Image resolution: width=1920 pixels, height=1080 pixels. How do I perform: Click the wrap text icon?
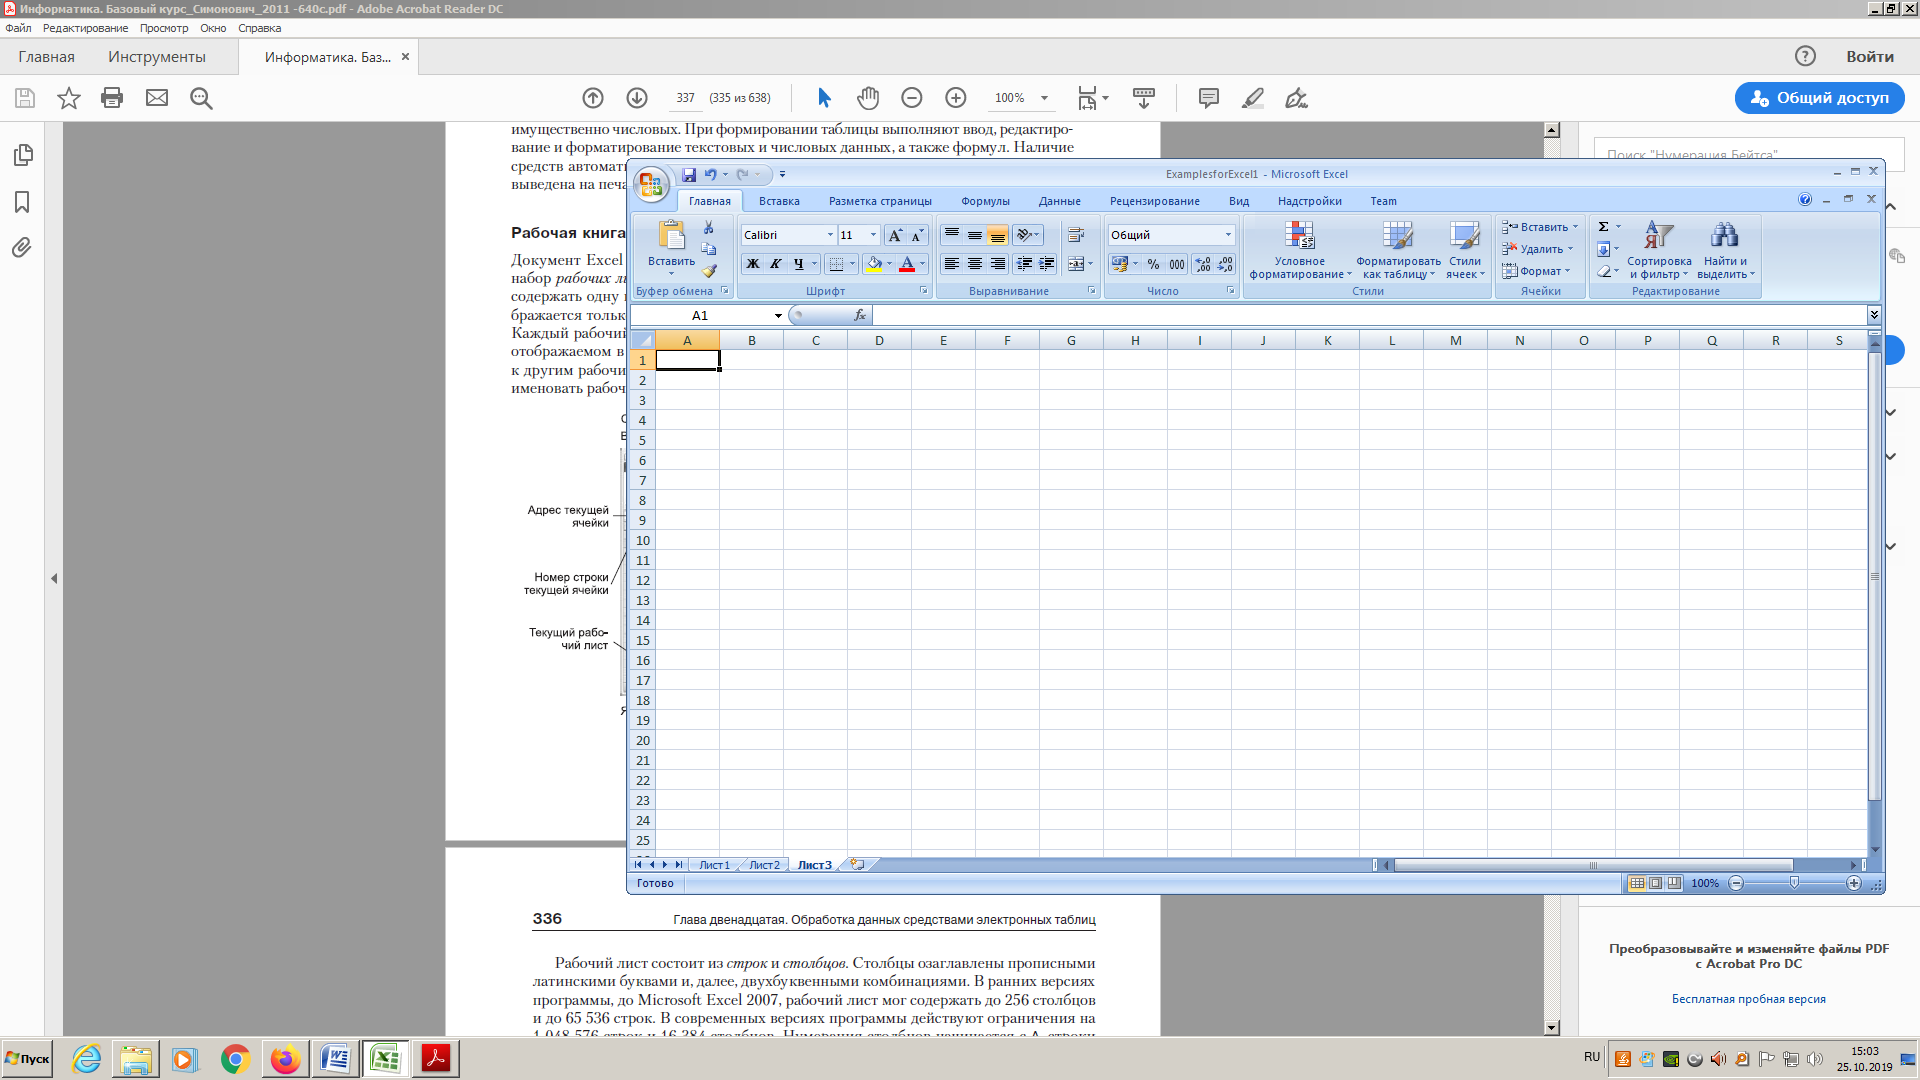1076,235
